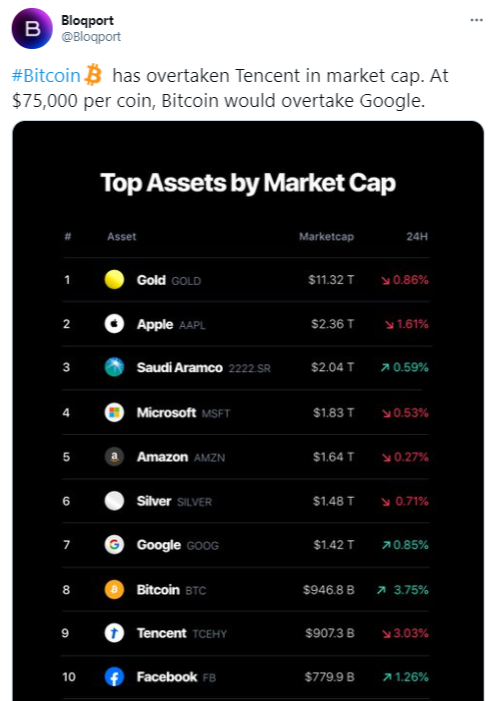The height and width of the screenshot is (701, 490).
Task: Click the Bloqport display name
Action: [x=87, y=21]
